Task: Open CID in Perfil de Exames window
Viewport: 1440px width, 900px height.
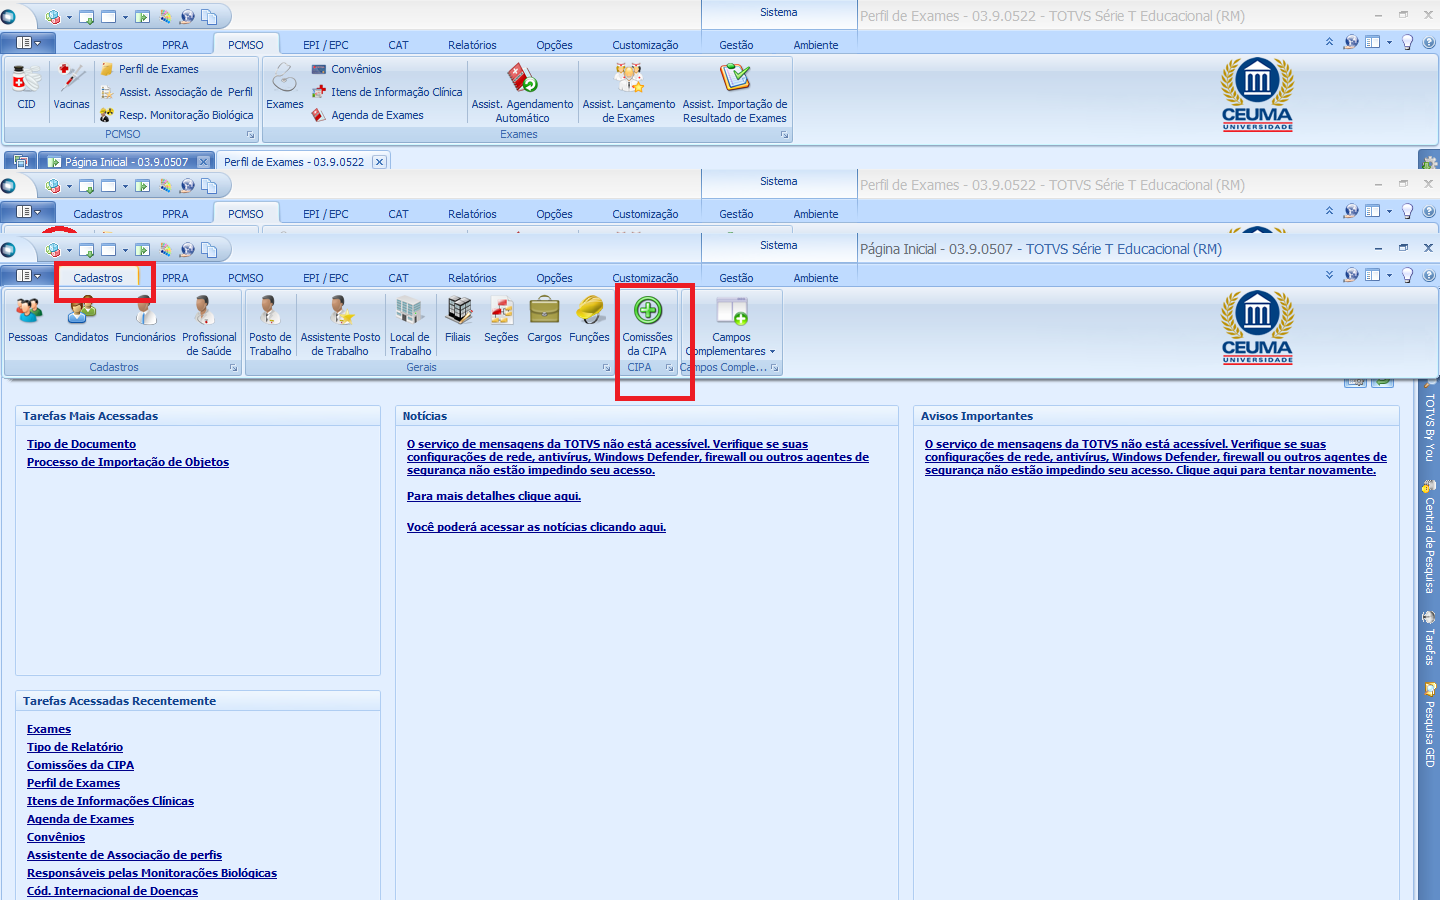Action: pyautogui.click(x=26, y=88)
